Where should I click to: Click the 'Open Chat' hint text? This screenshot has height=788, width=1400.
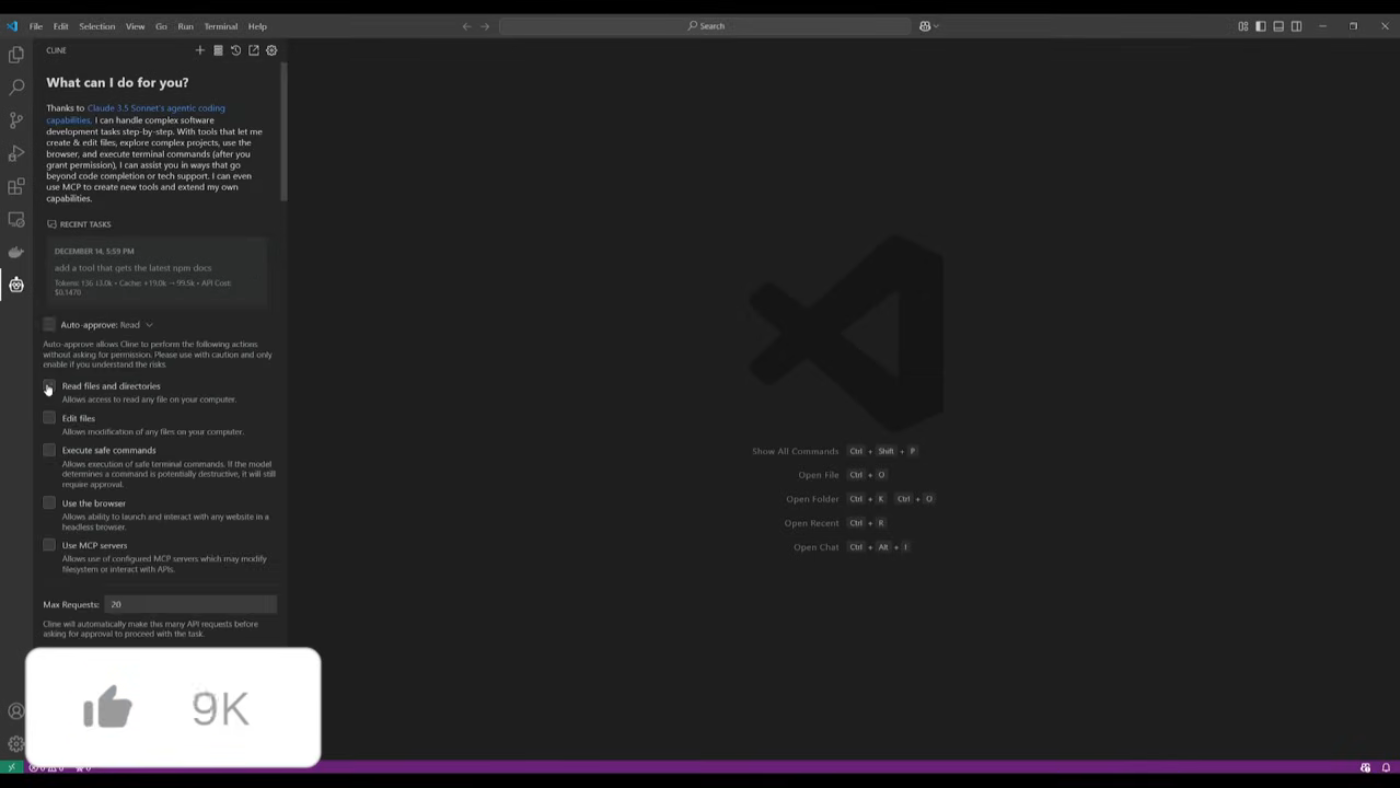pos(816,547)
